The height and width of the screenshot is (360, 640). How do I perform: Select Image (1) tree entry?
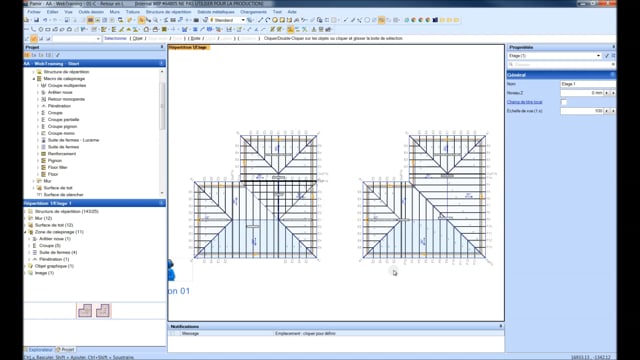coord(44,273)
